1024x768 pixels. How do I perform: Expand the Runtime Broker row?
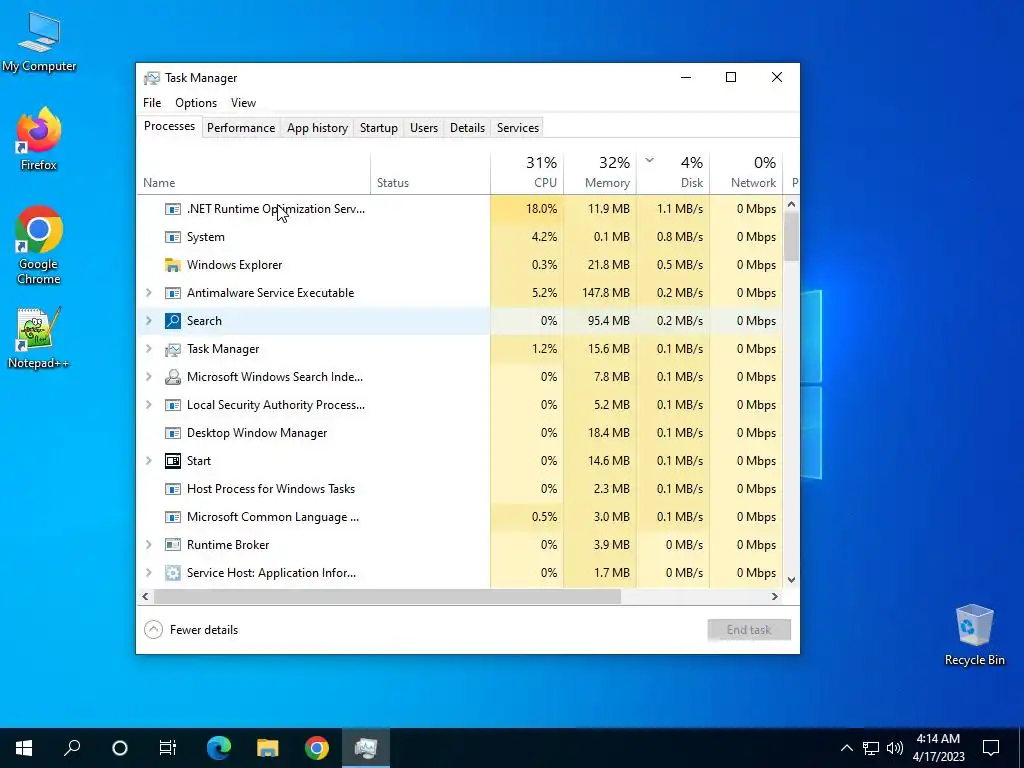pyautogui.click(x=149, y=545)
